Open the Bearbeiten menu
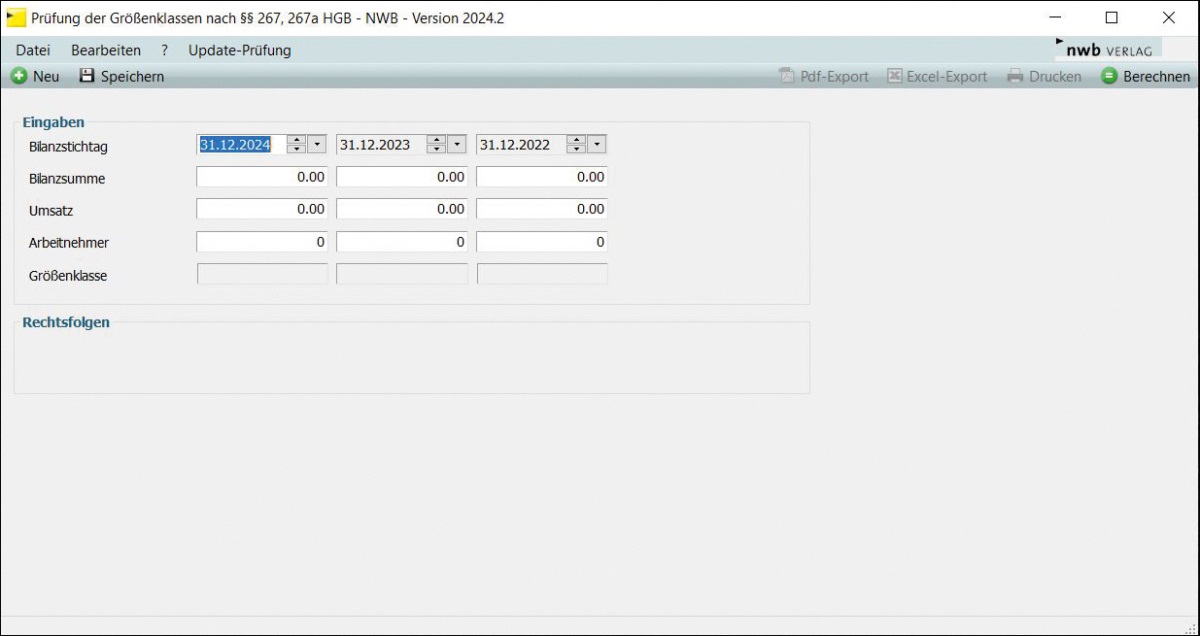This screenshot has width=1200, height=636. (x=106, y=50)
